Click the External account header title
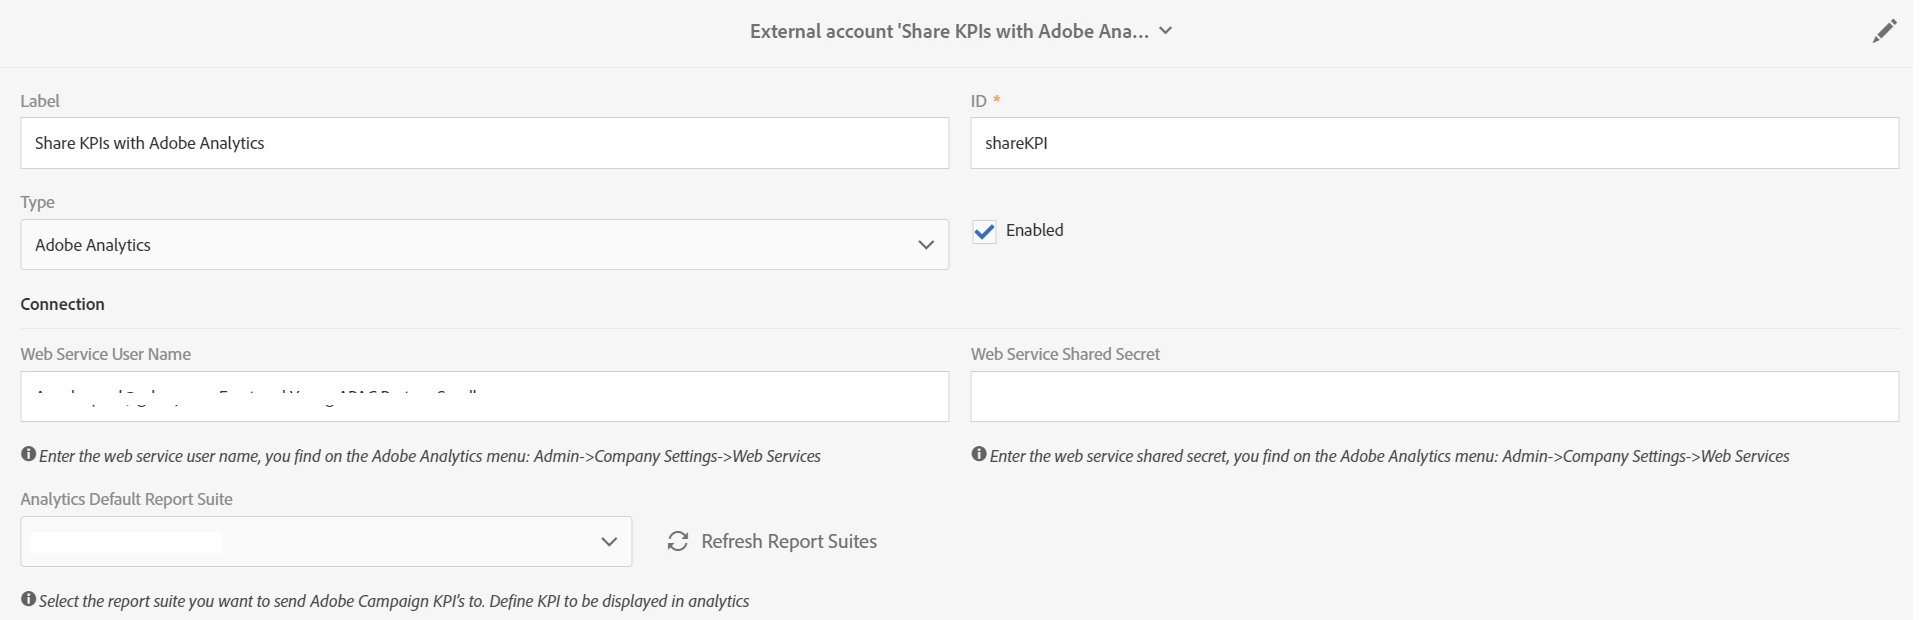 click(x=948, y=31)
